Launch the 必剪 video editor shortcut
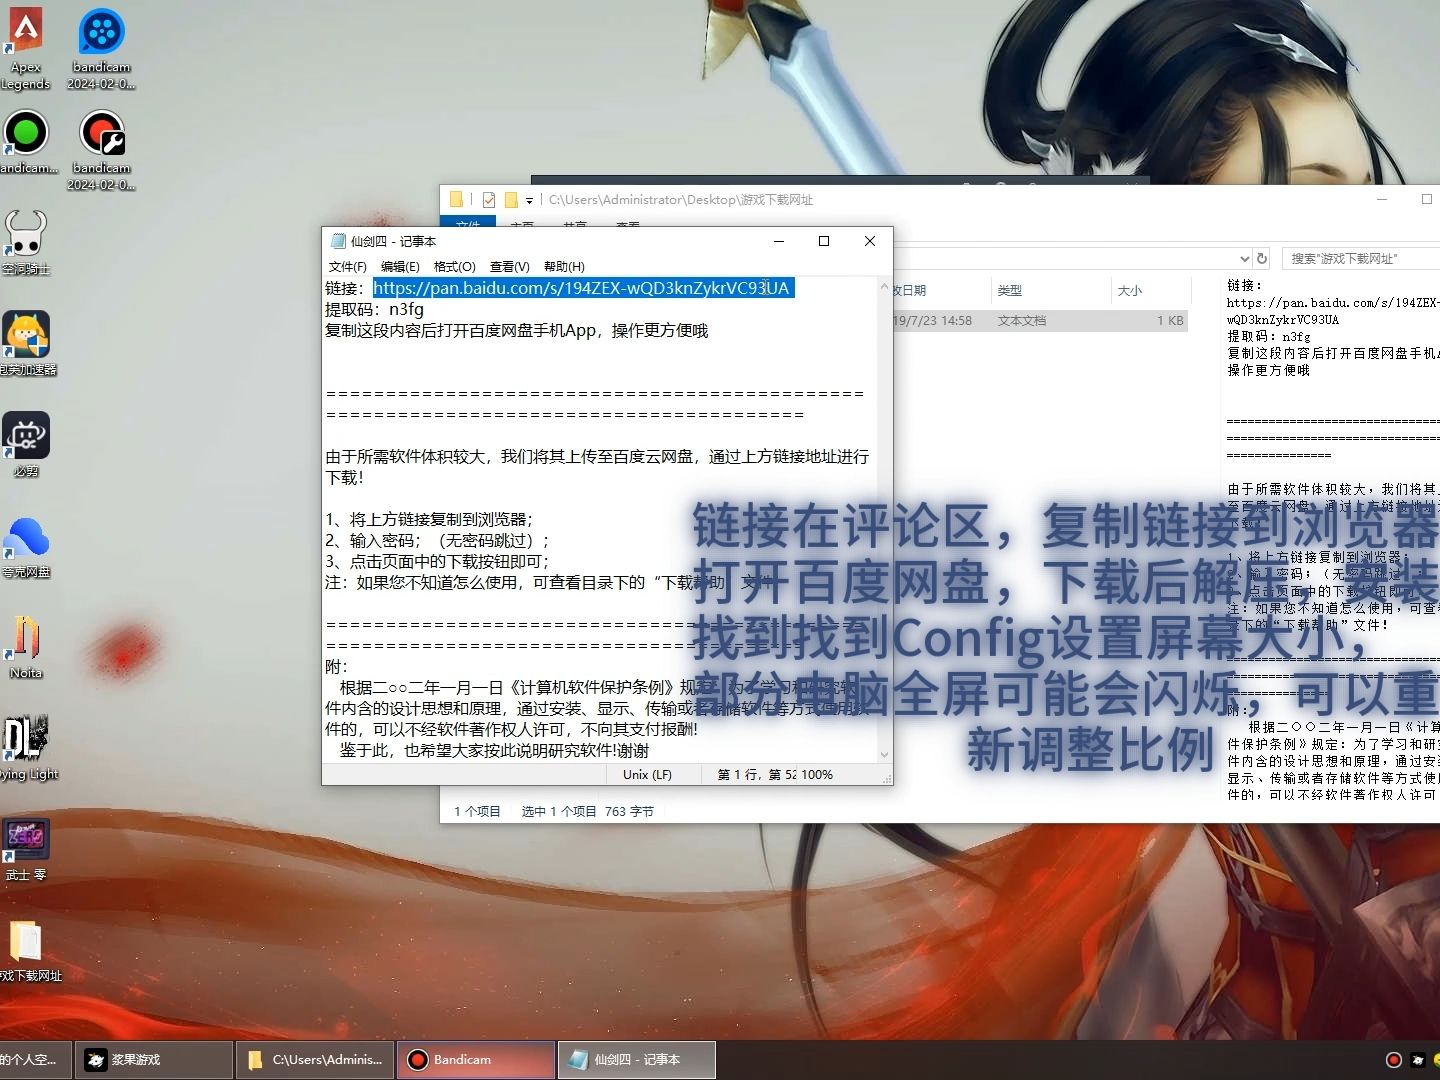The width and height of the screenshot is (1440, 1080). 26,445
